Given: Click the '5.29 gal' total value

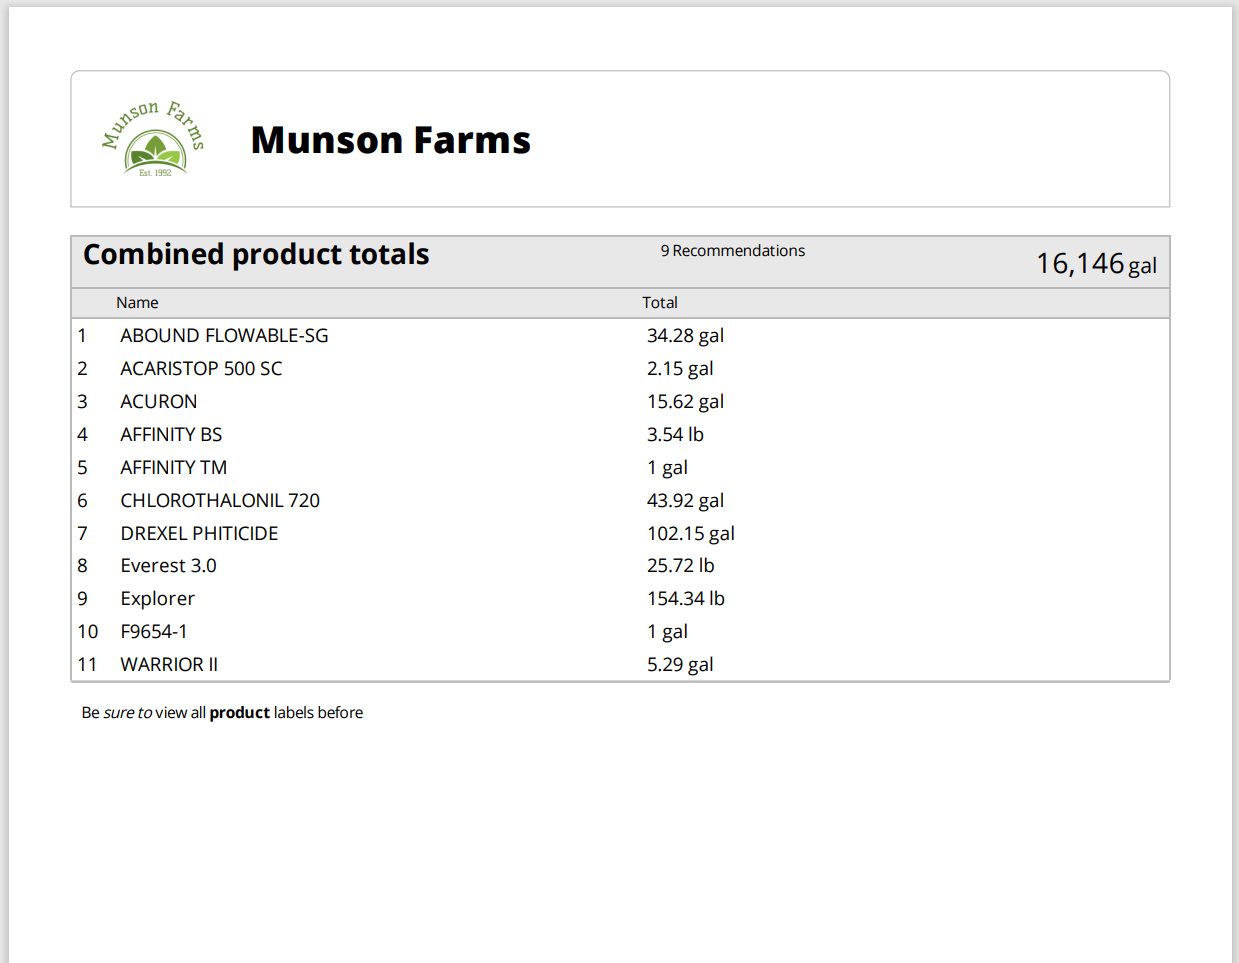Looking at the screenshot, I should (x=680, y=665).
